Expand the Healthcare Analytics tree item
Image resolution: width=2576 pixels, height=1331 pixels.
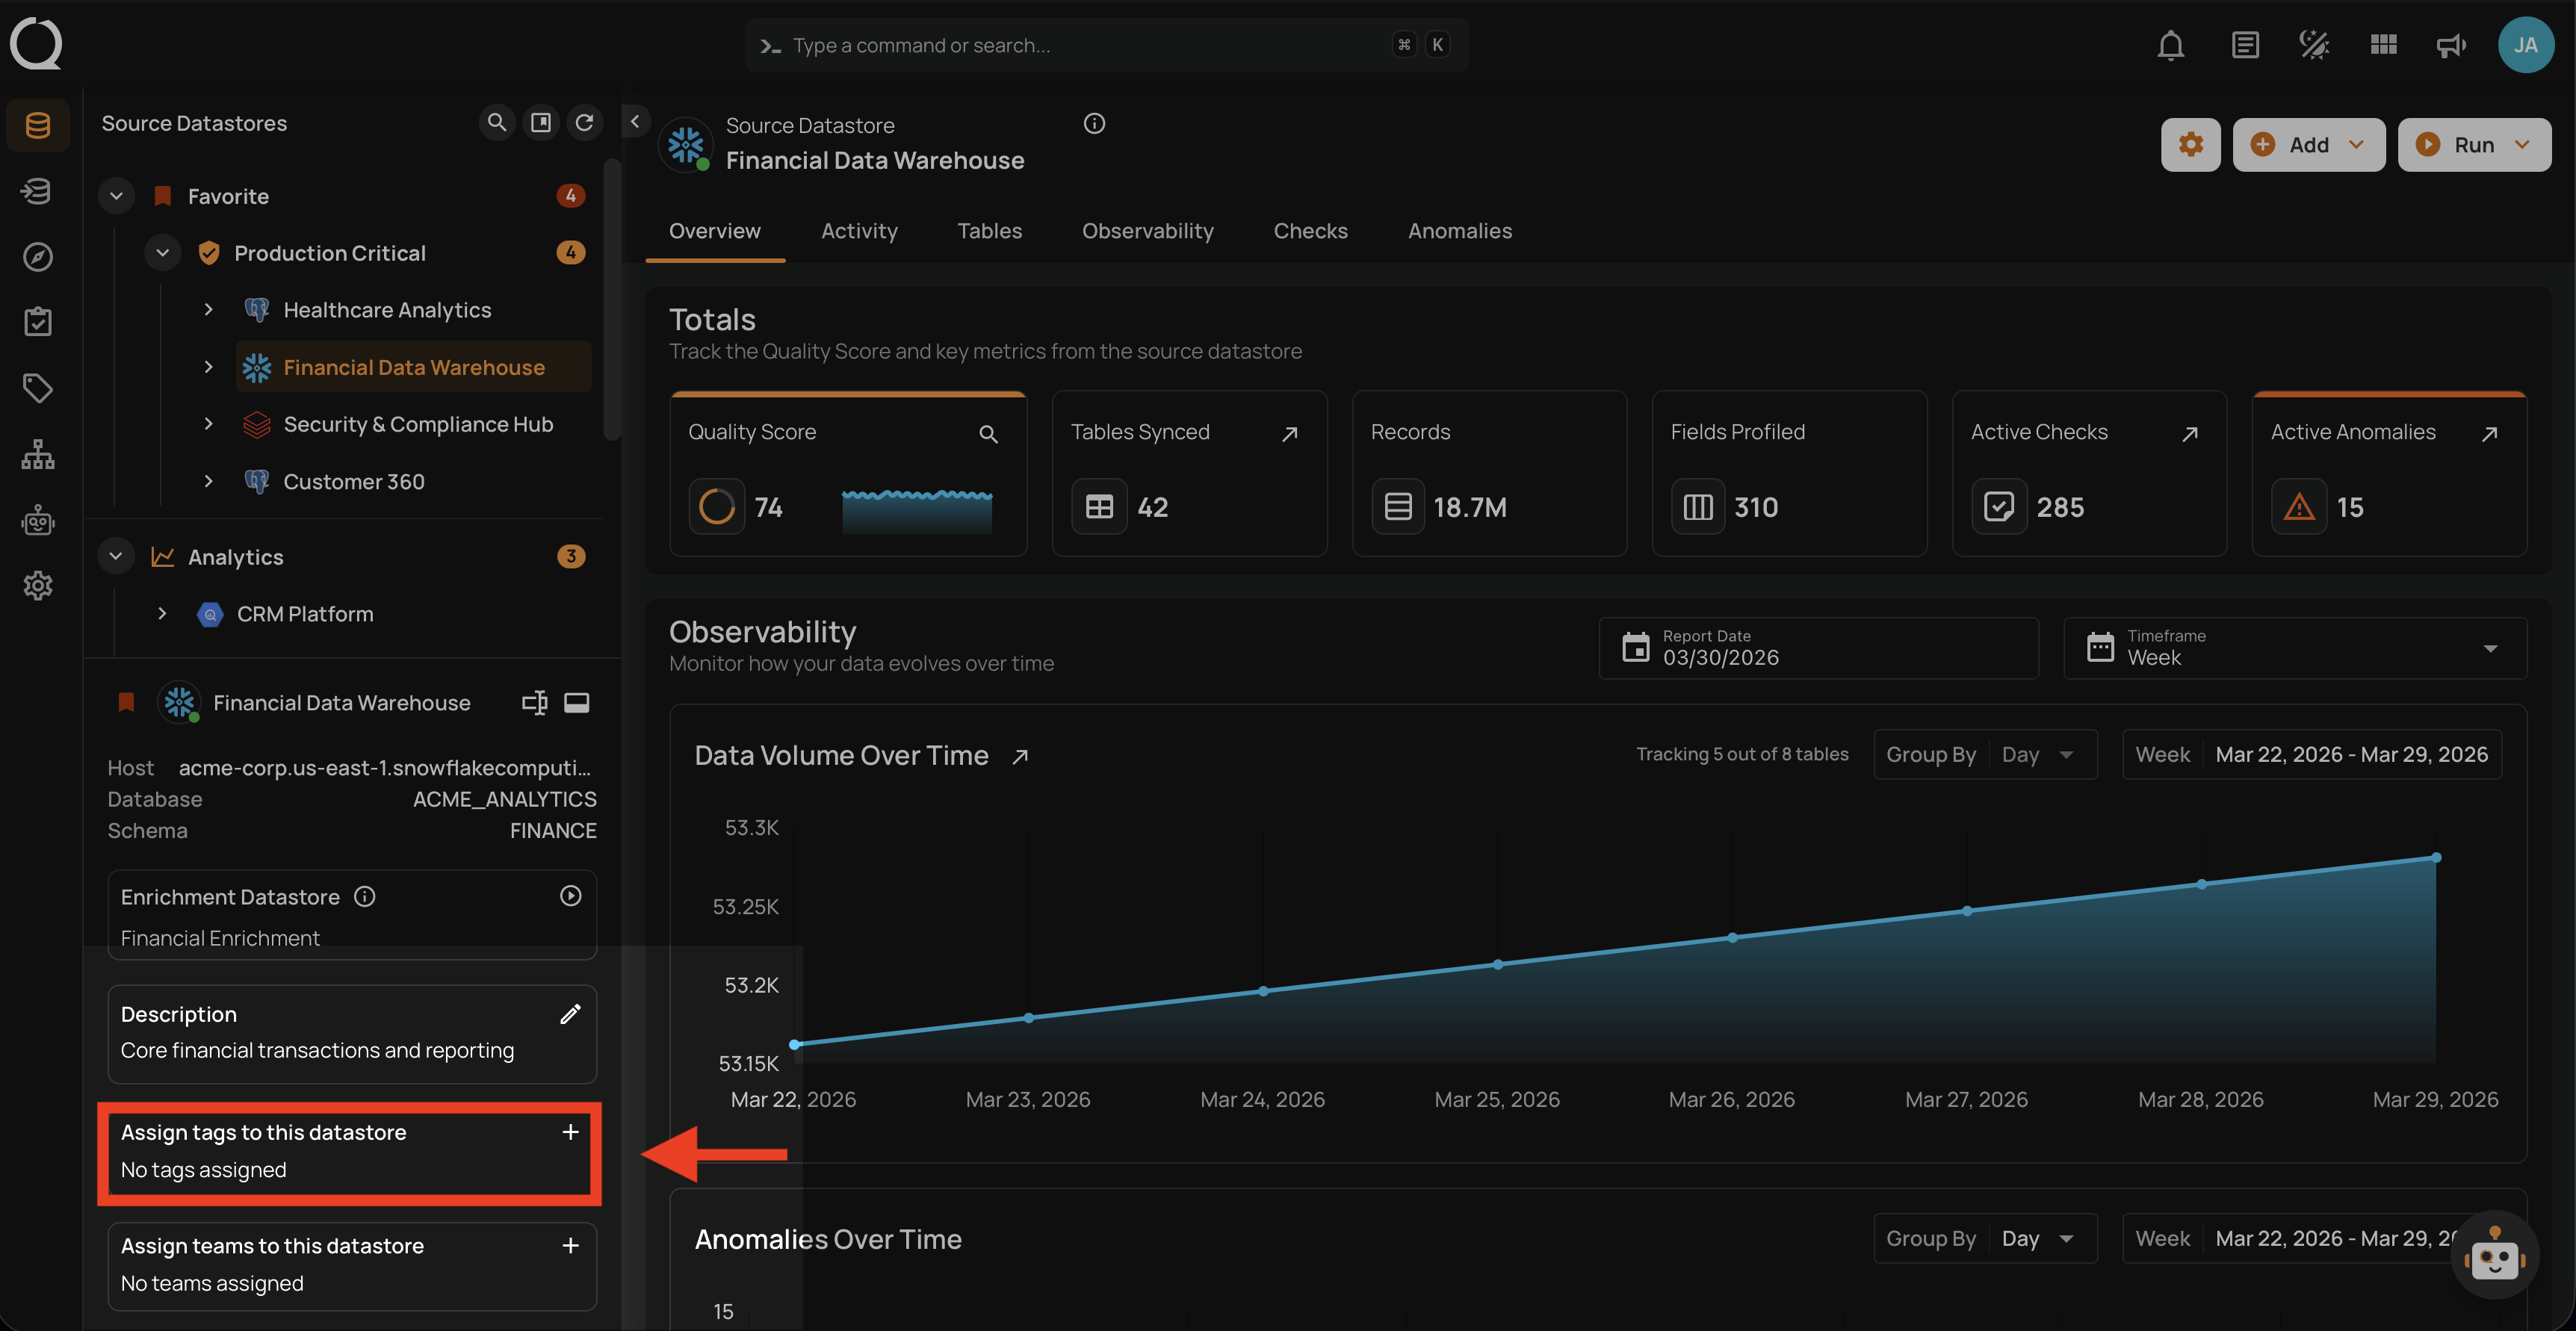coord(208,310)
